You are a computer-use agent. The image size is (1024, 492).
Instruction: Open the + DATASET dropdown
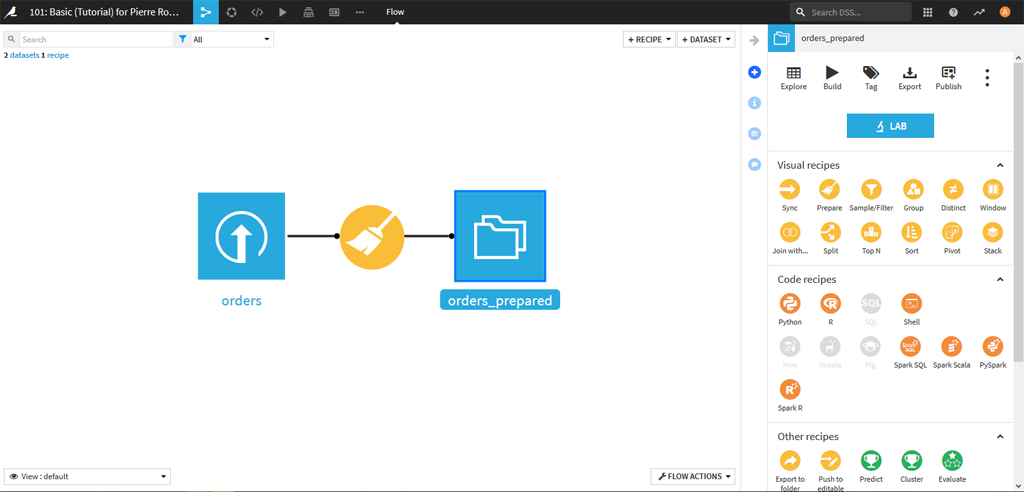(x=706, y=40)
